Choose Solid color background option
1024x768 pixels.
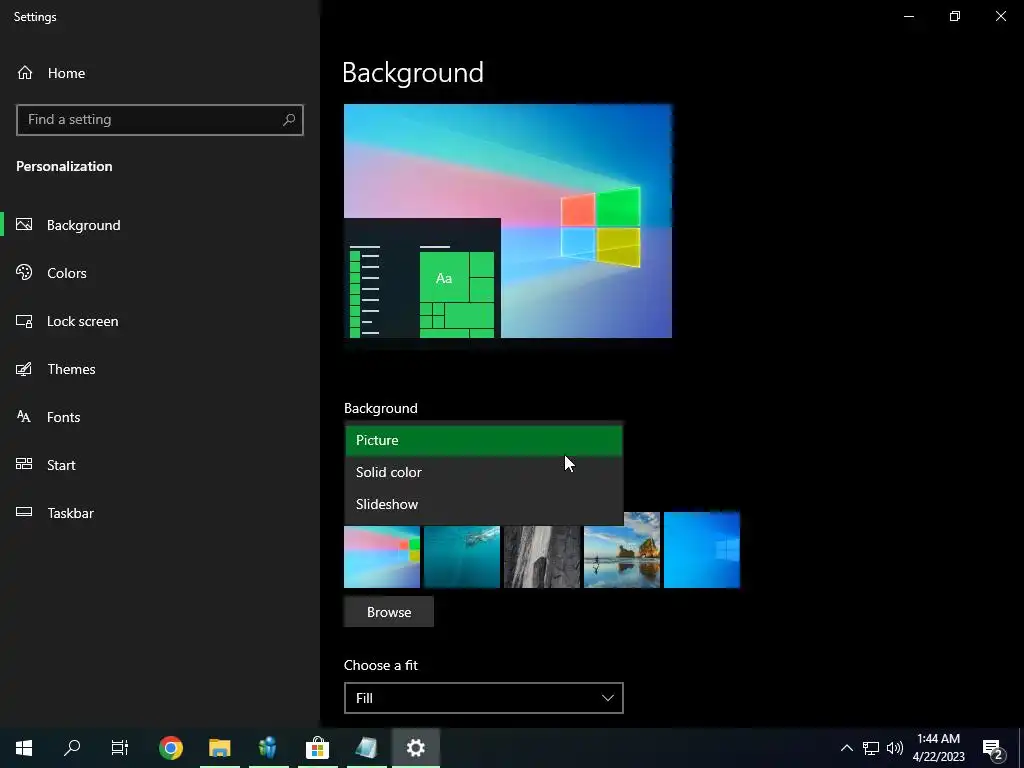484,472
